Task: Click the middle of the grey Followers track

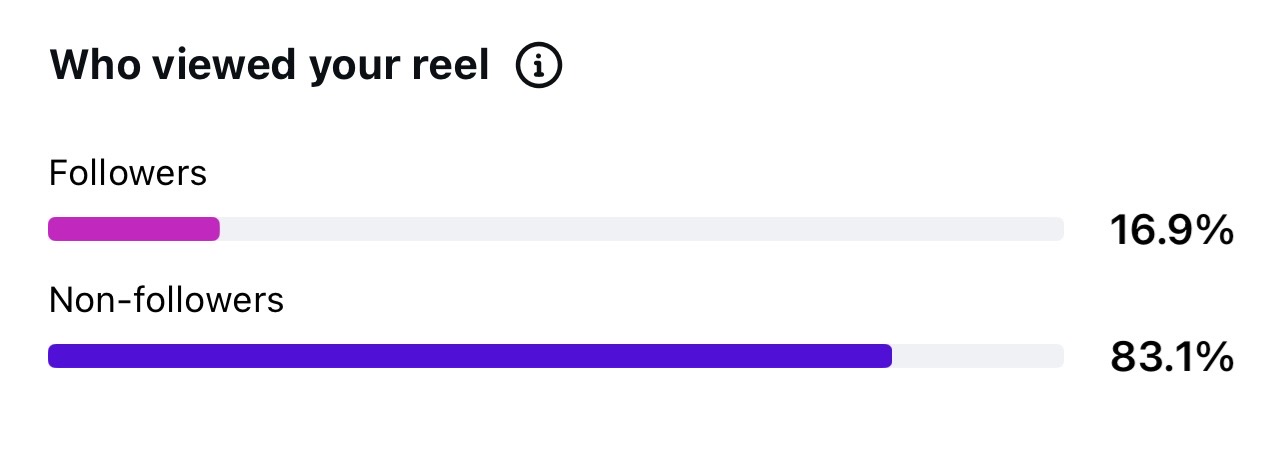Action: (556, 229)
